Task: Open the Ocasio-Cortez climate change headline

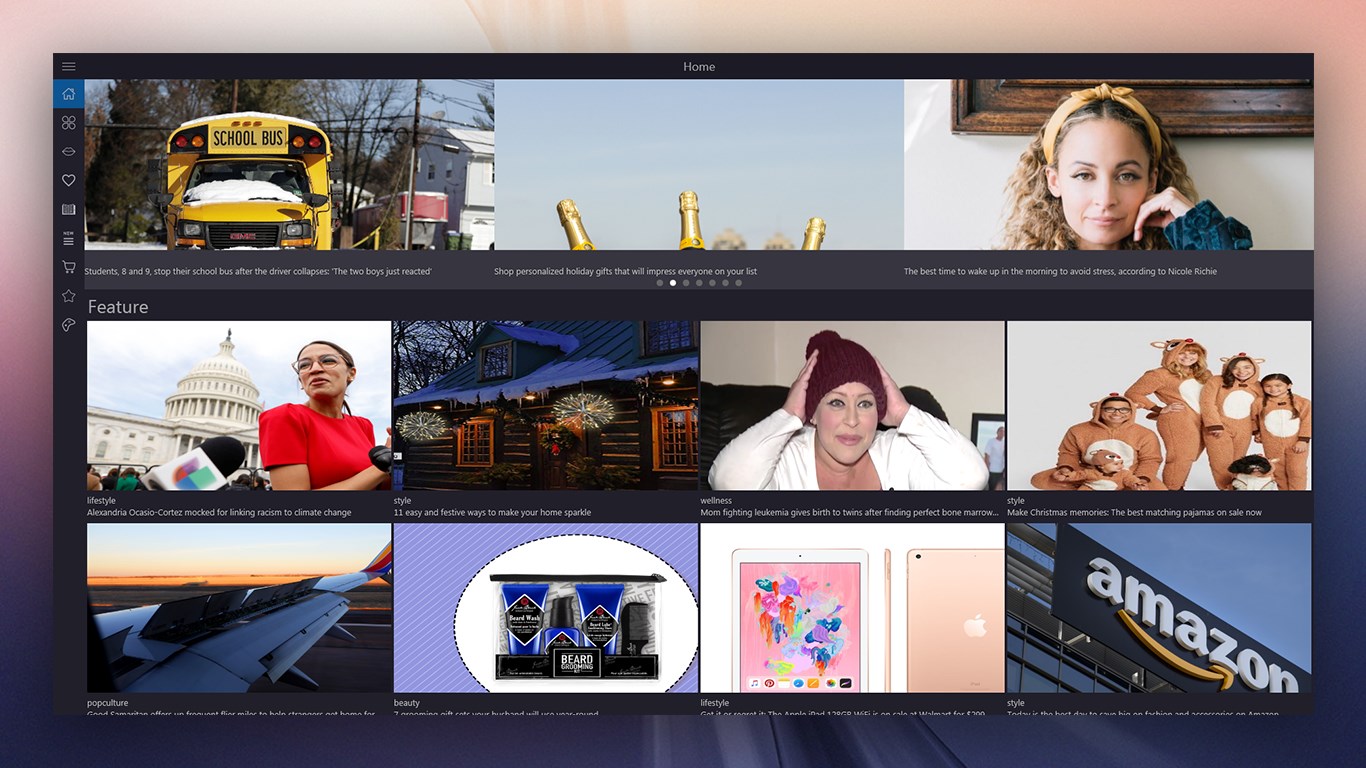Action: [219, 513]
